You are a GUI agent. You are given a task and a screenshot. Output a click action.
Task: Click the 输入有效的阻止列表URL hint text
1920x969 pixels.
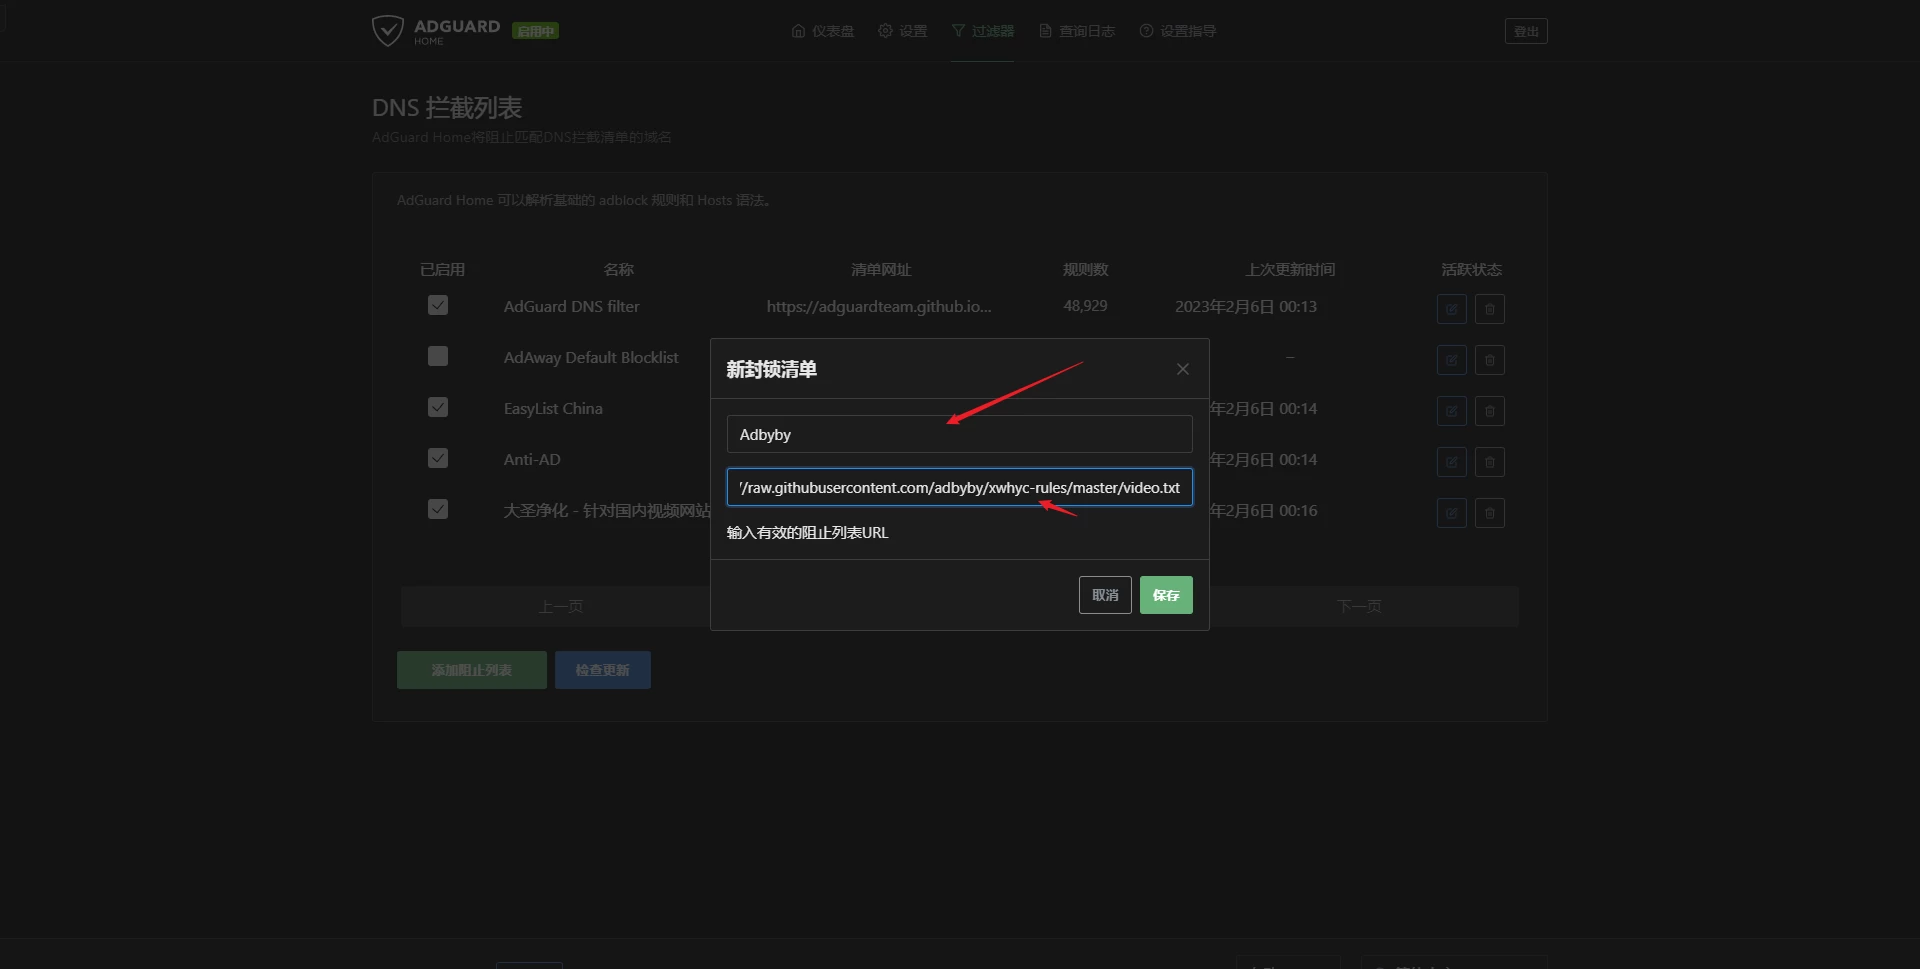tap(807, 532)
